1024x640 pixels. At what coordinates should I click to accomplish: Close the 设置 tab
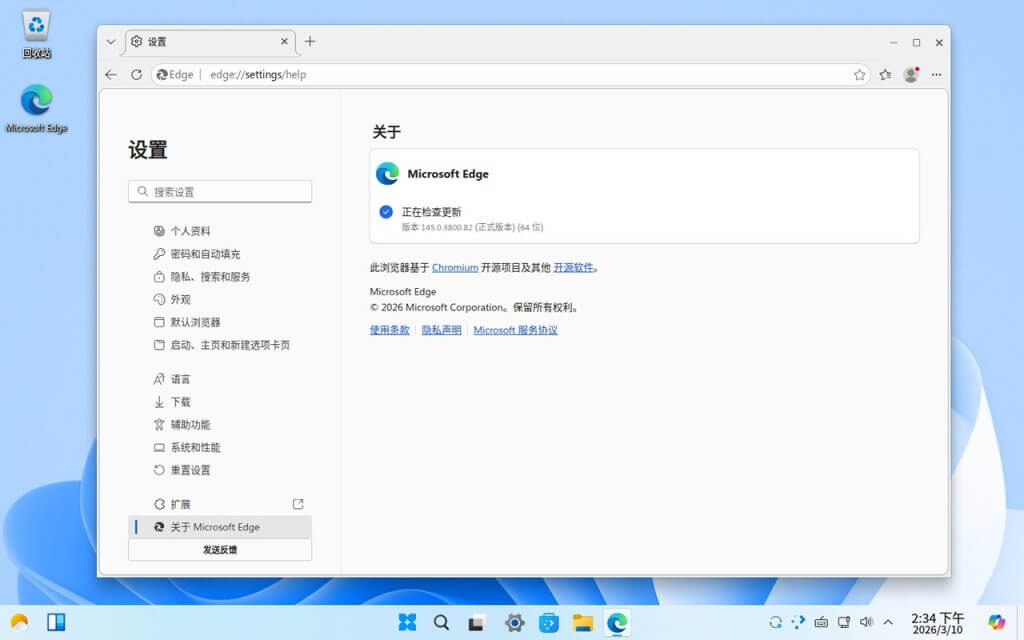point(284,41)
